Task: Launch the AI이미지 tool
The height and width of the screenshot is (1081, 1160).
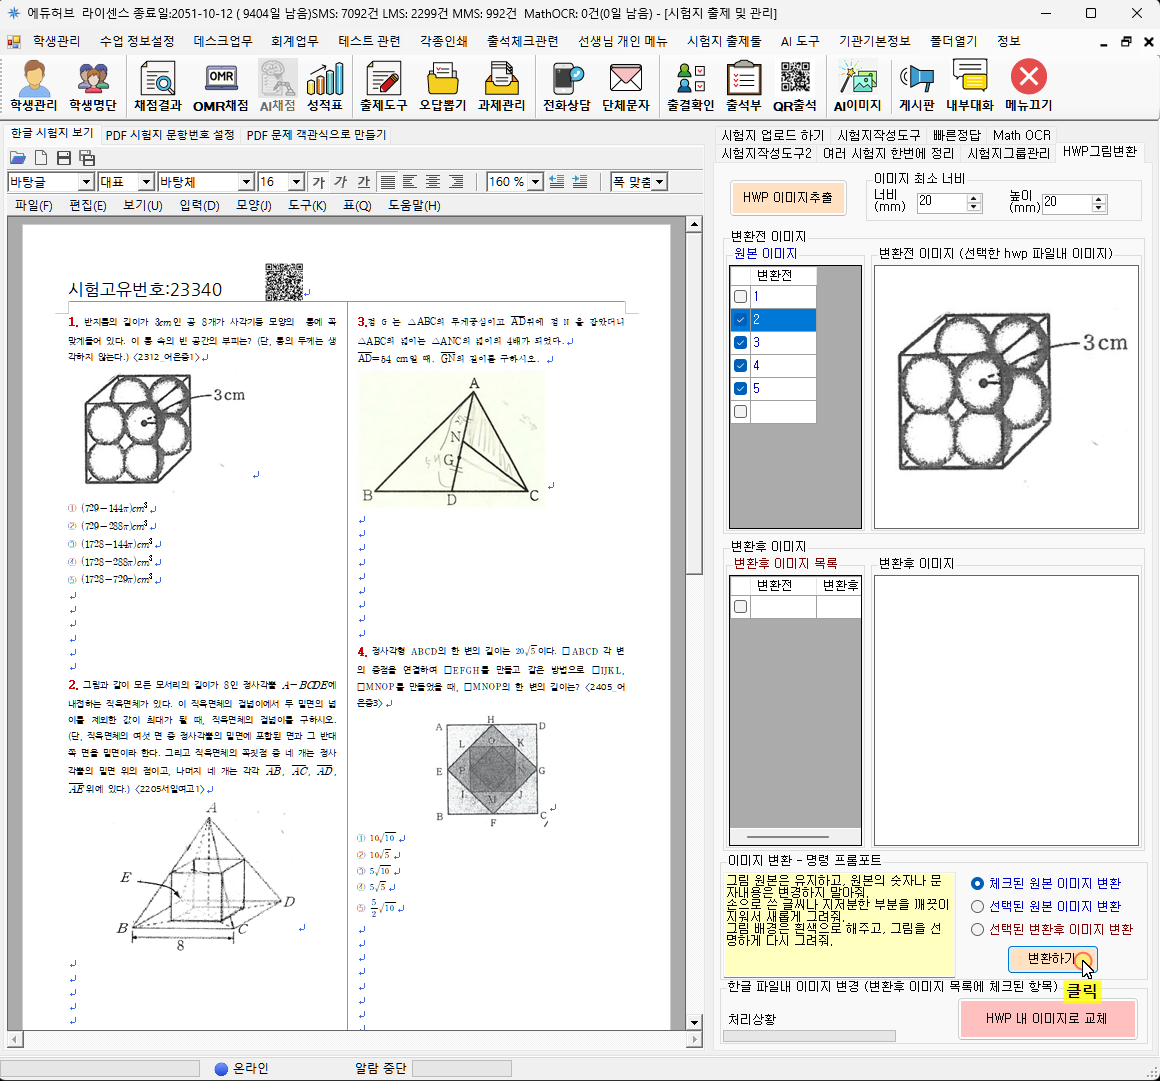Action: (x=857, y=86)
